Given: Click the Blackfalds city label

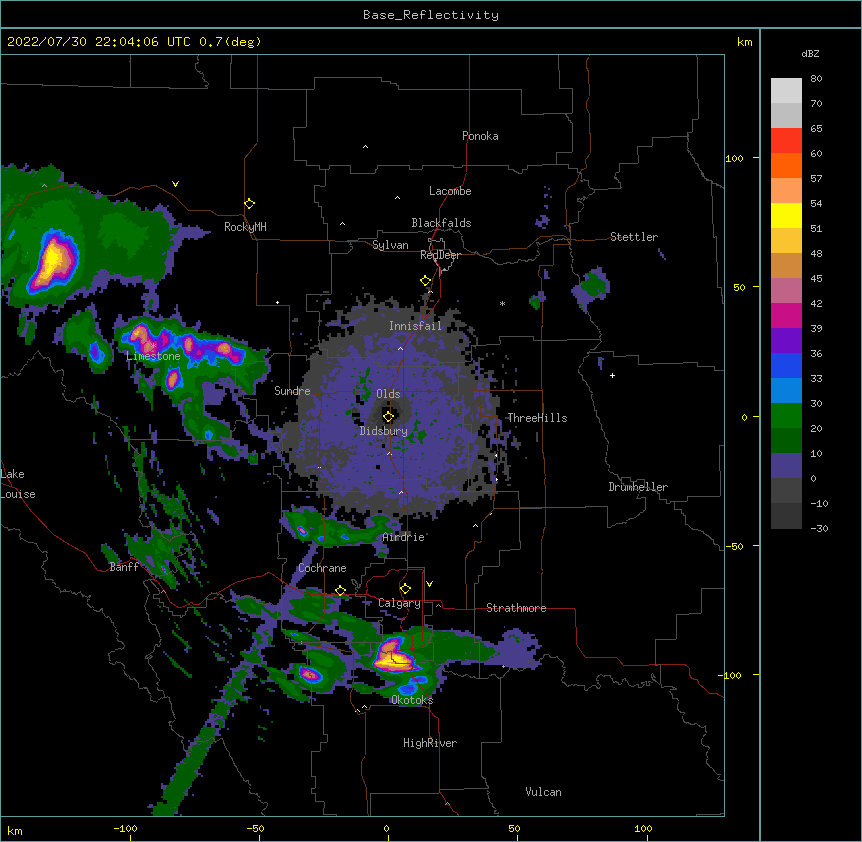Looking at the screenshot, I should point(441,223).
